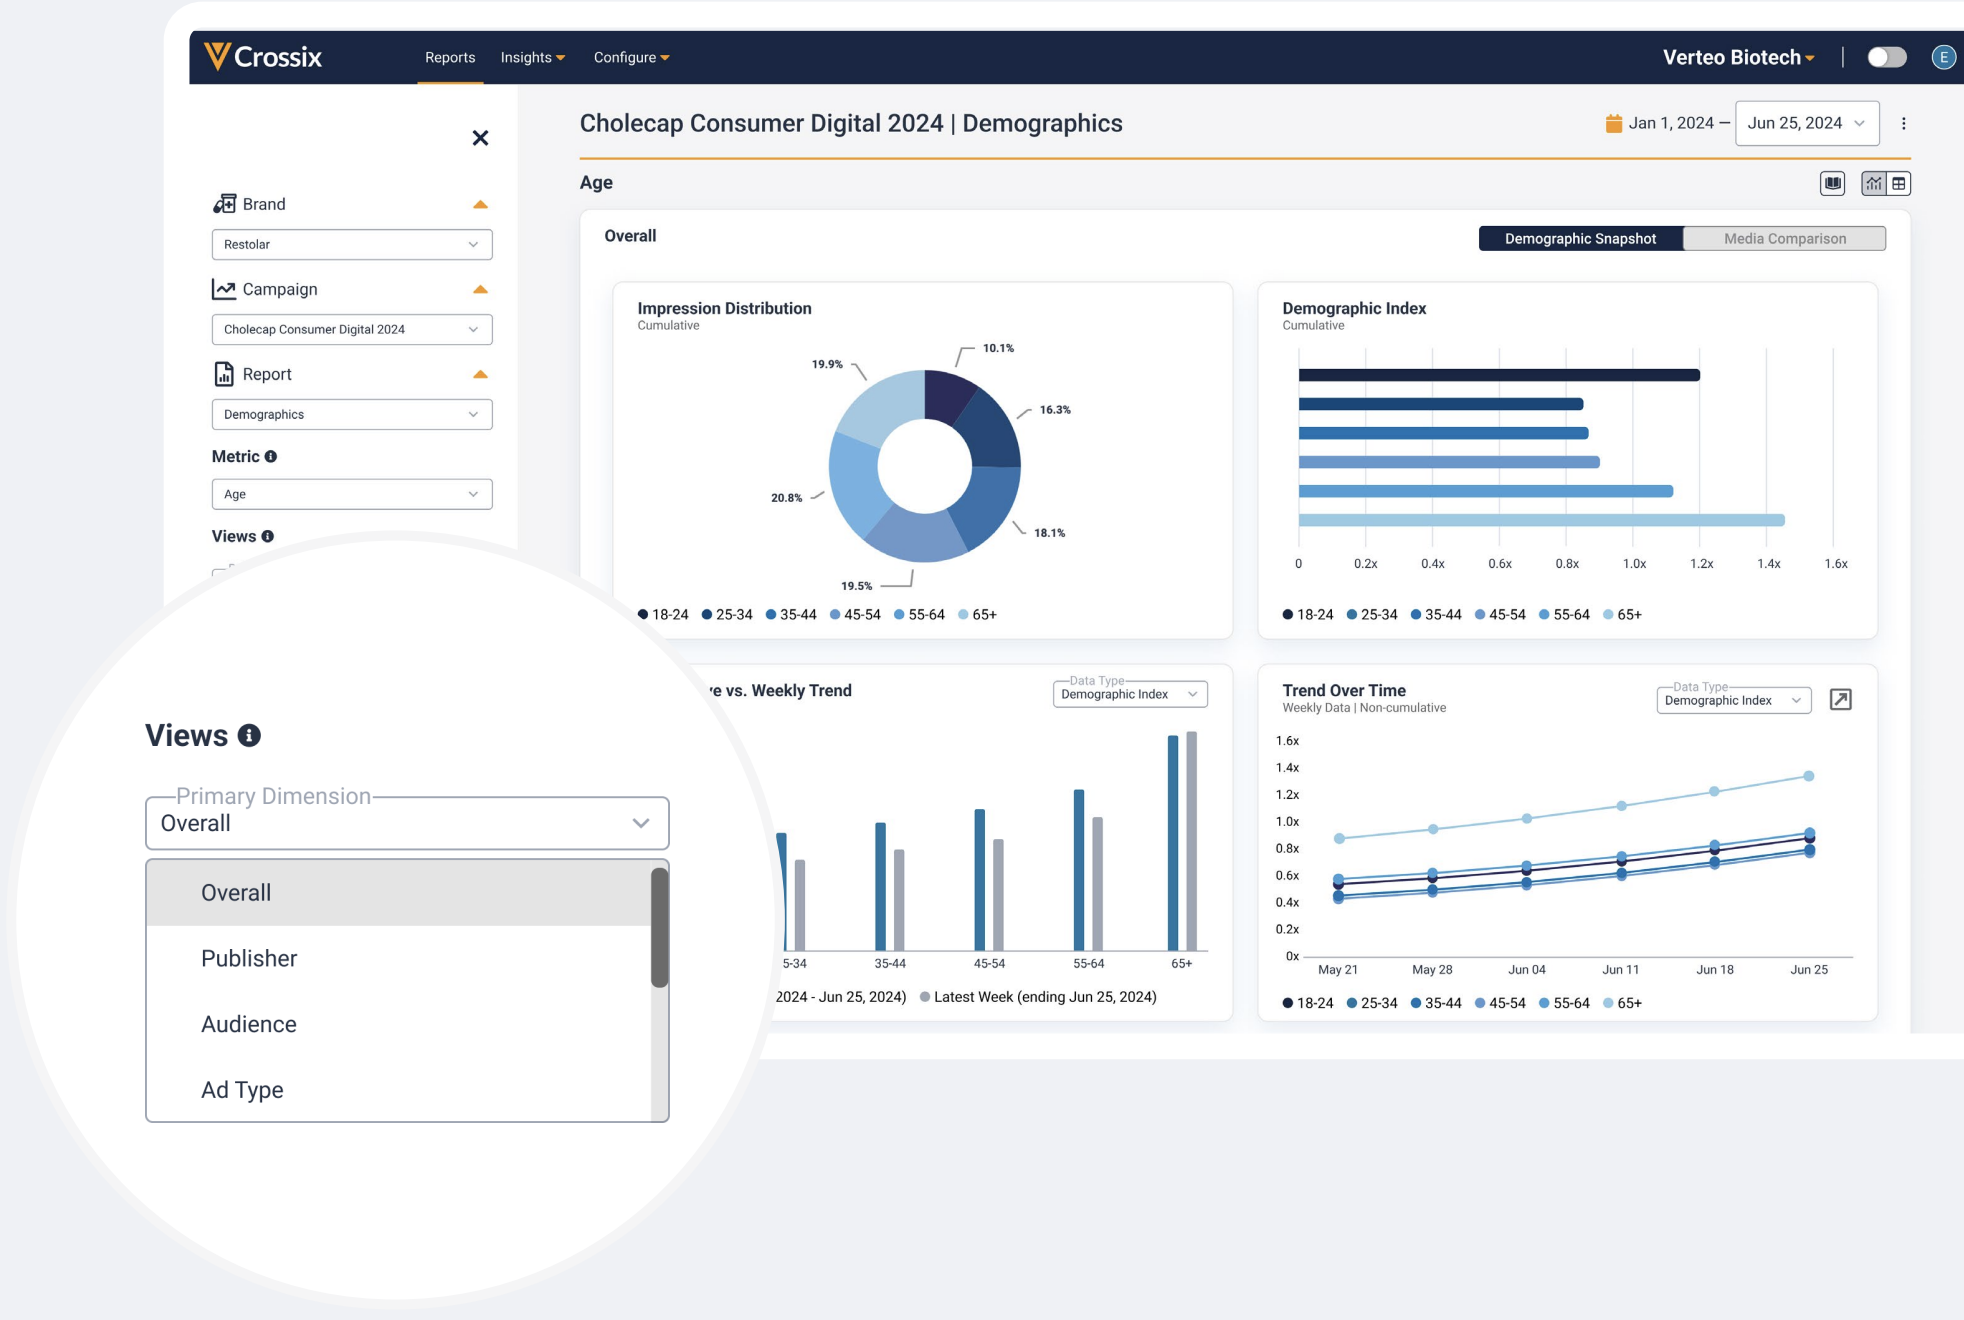Close the filter side panel
This screenshot has height=1320, width=1964.
pyautogui.click(x=480, y=138)
